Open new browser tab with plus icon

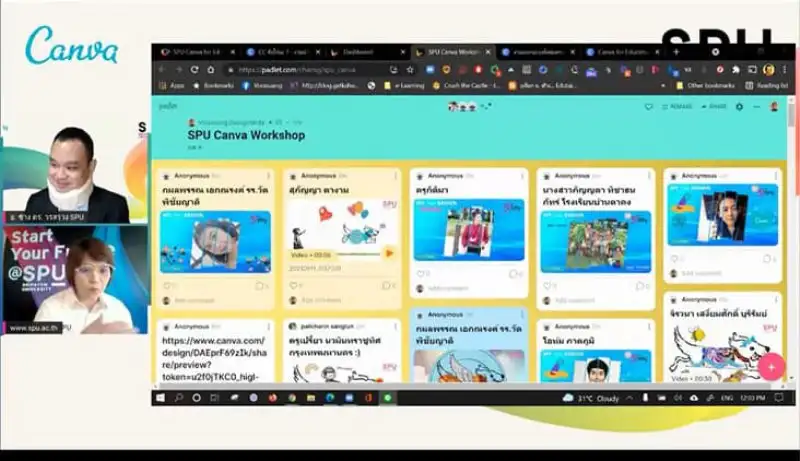(676, 52)
